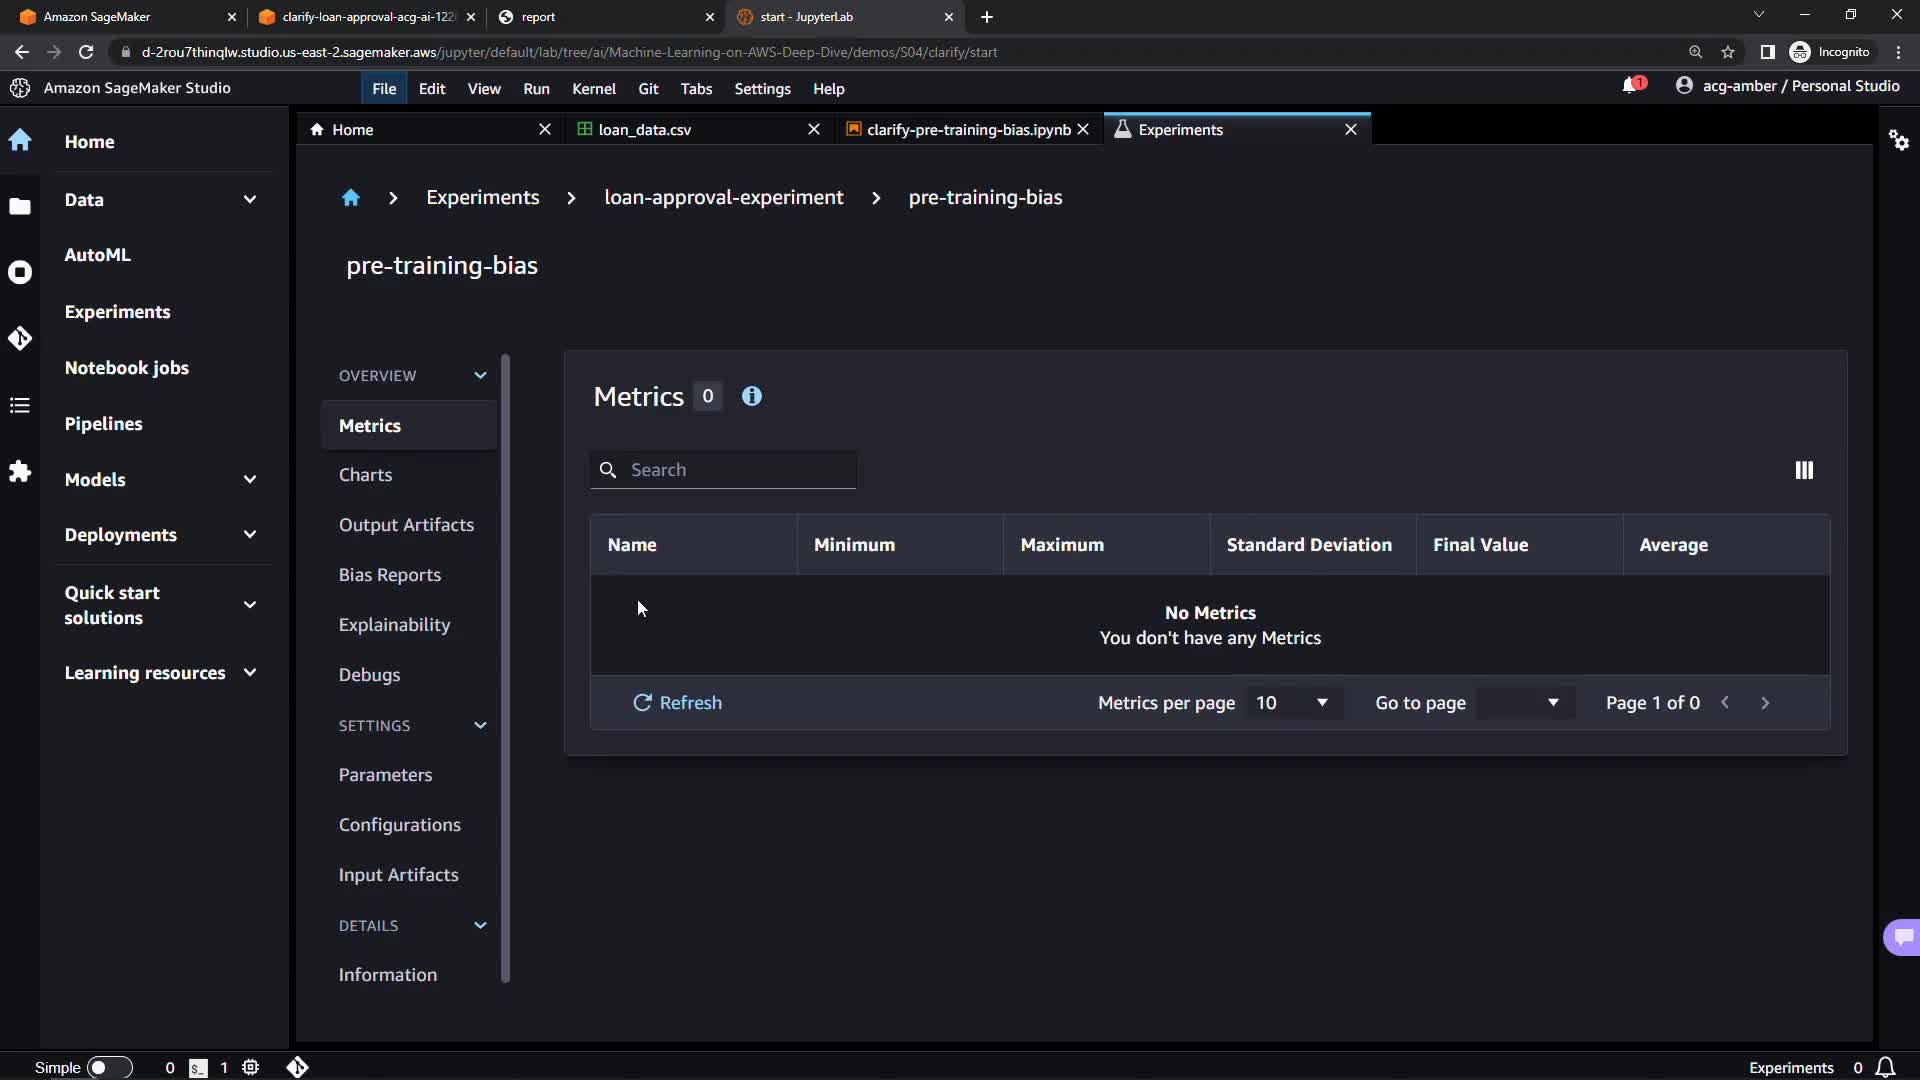Image resolution: width=1920 pixels, height=1080 pixels.
Task: Open the property inspector gears icon
Action: pyautogui.click(x=1899, y=140)
